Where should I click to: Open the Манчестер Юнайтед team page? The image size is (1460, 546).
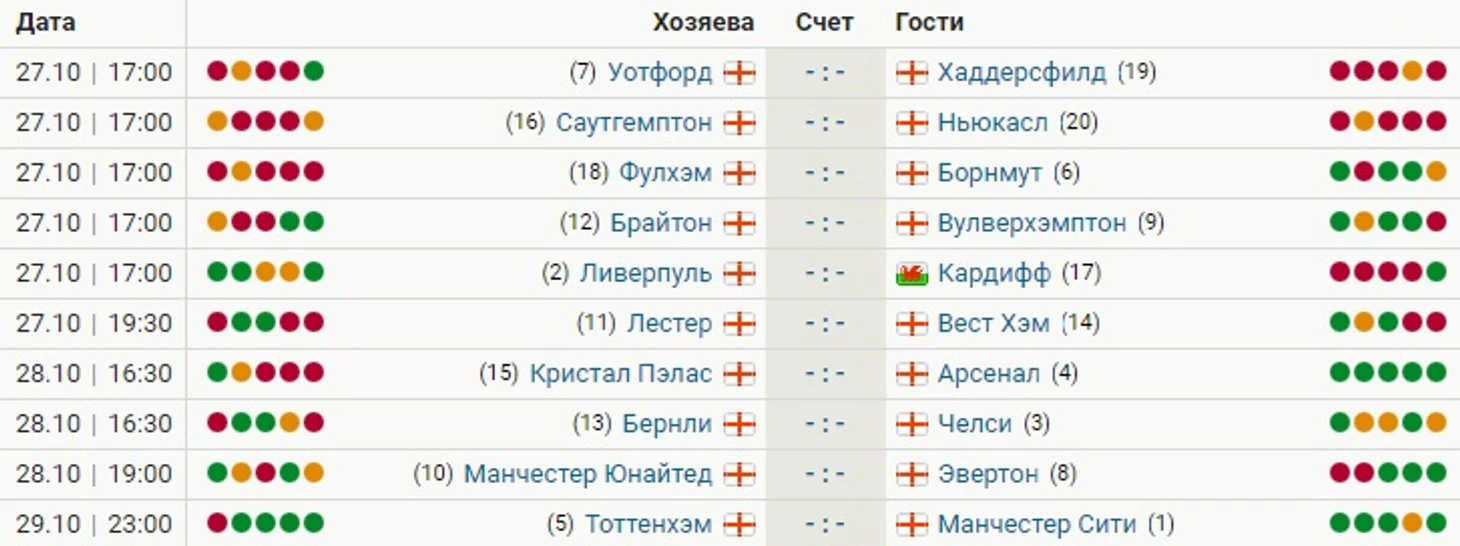tap(588, 474)
